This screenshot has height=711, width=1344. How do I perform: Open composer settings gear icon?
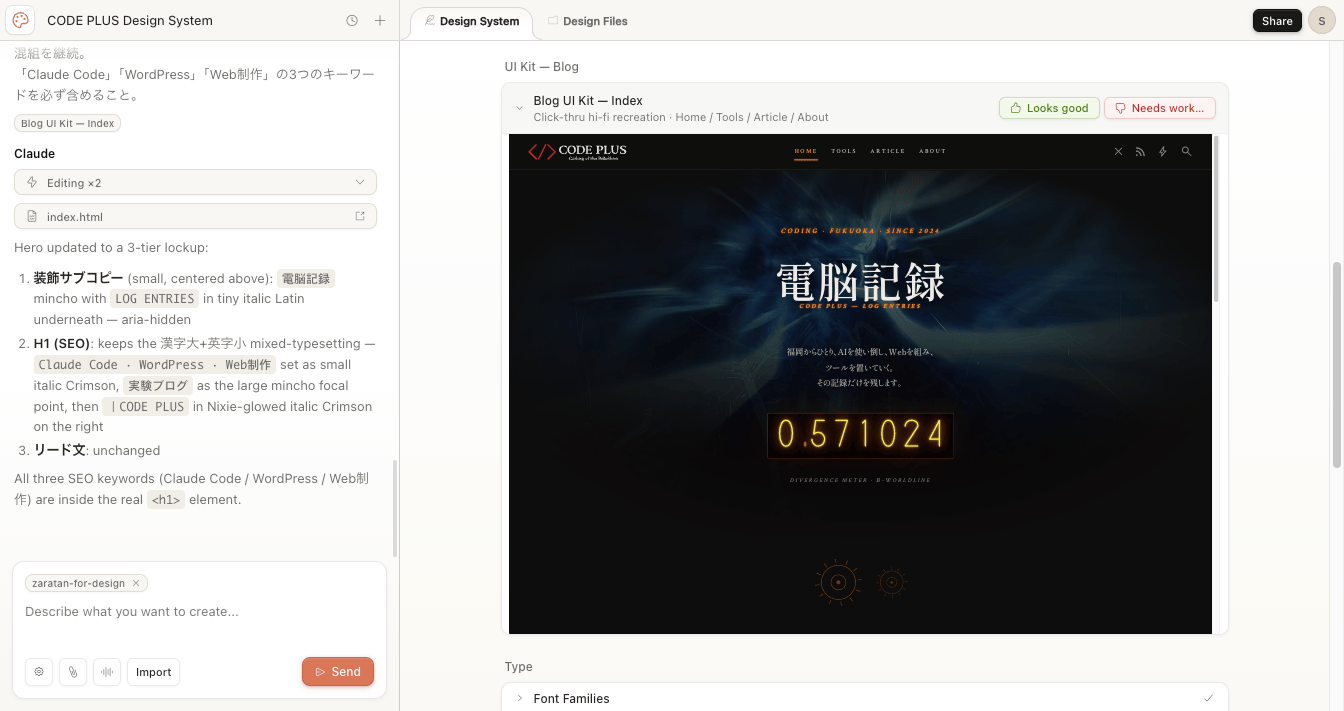[39, 672]
